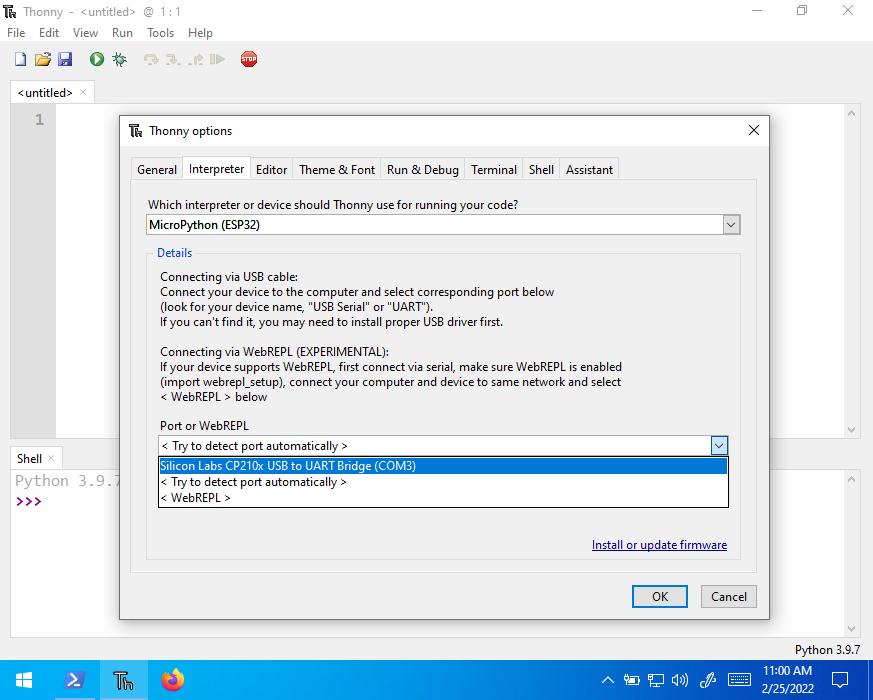
Task: Close the untitled editor tab
Action: 83,92
